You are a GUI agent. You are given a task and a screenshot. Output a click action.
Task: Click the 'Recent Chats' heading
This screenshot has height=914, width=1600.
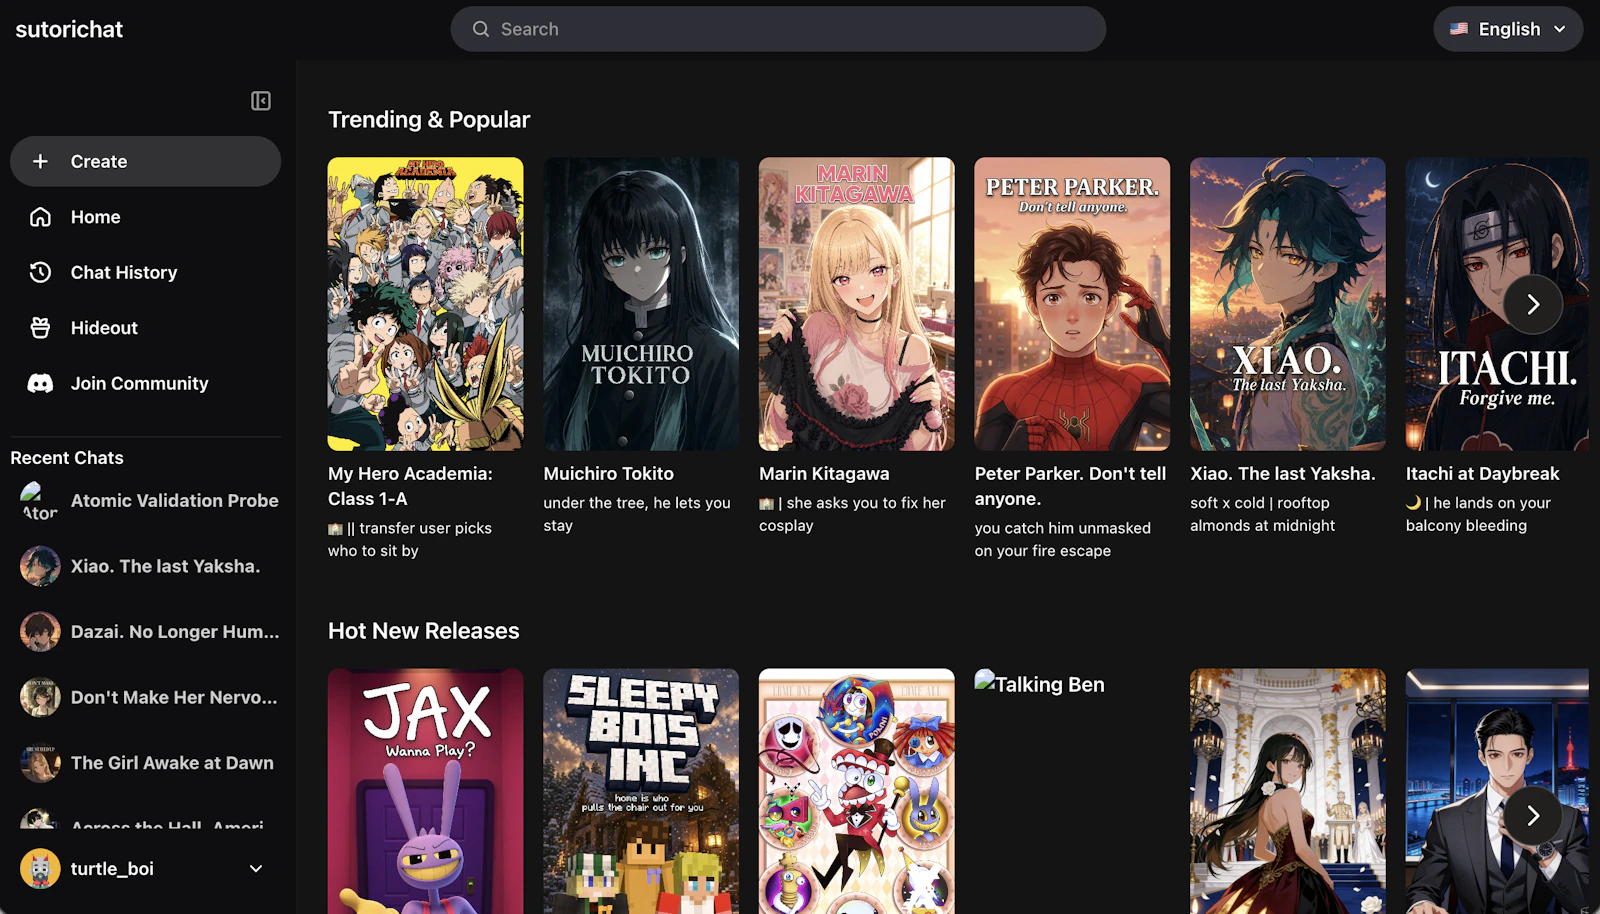[x=67, y=458]
